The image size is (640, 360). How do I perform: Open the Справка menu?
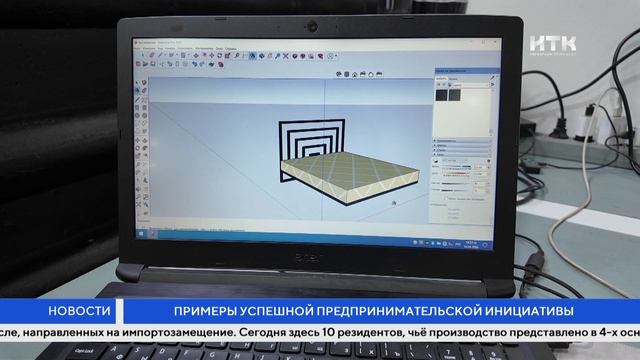231,49
